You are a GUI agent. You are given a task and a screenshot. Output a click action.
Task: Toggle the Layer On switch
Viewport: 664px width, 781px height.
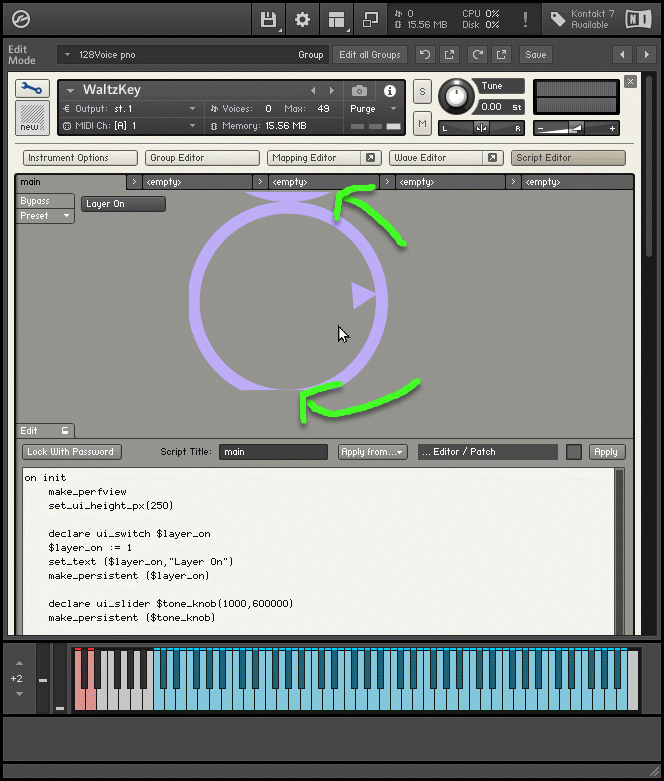coord(123,204)
